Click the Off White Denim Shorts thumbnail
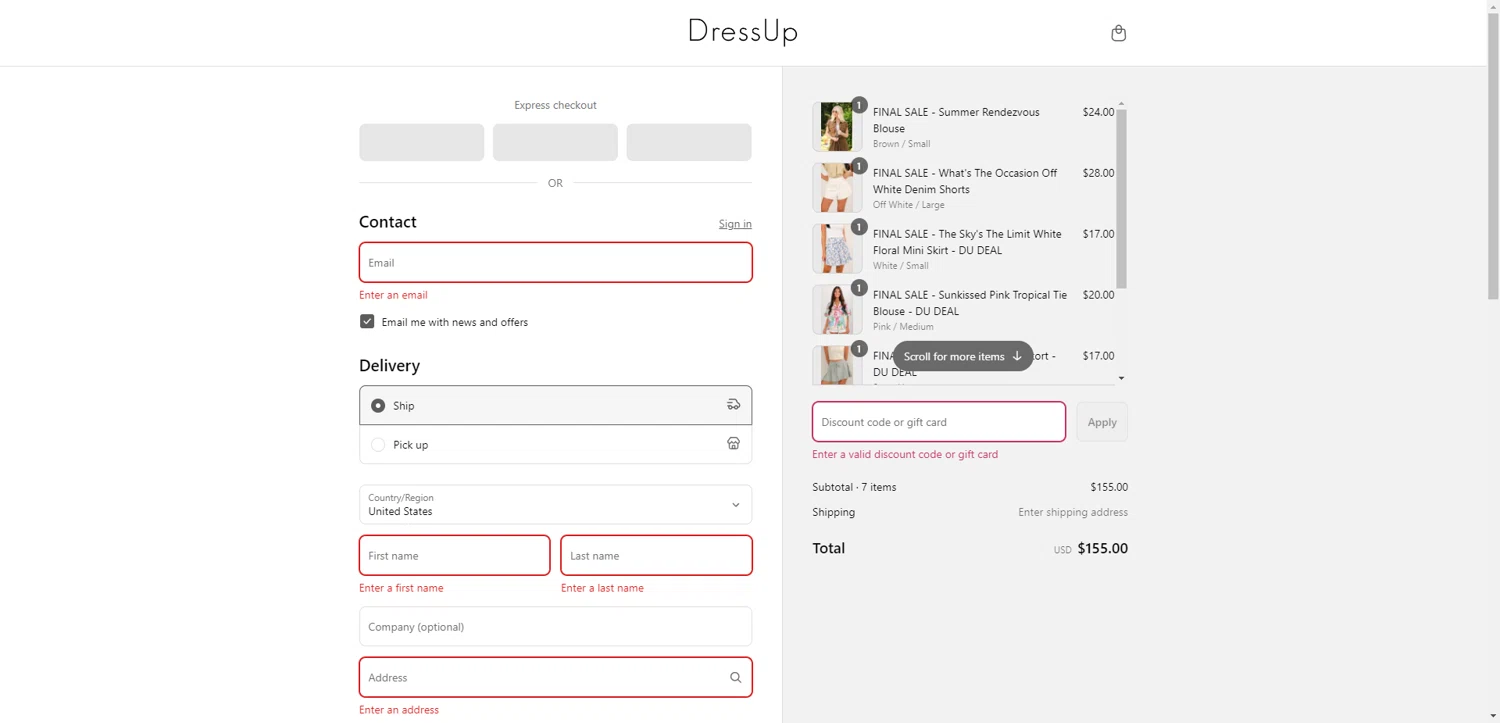Image resolution: width=1500 pixels, height=723 pixels. tap(837, 188)
